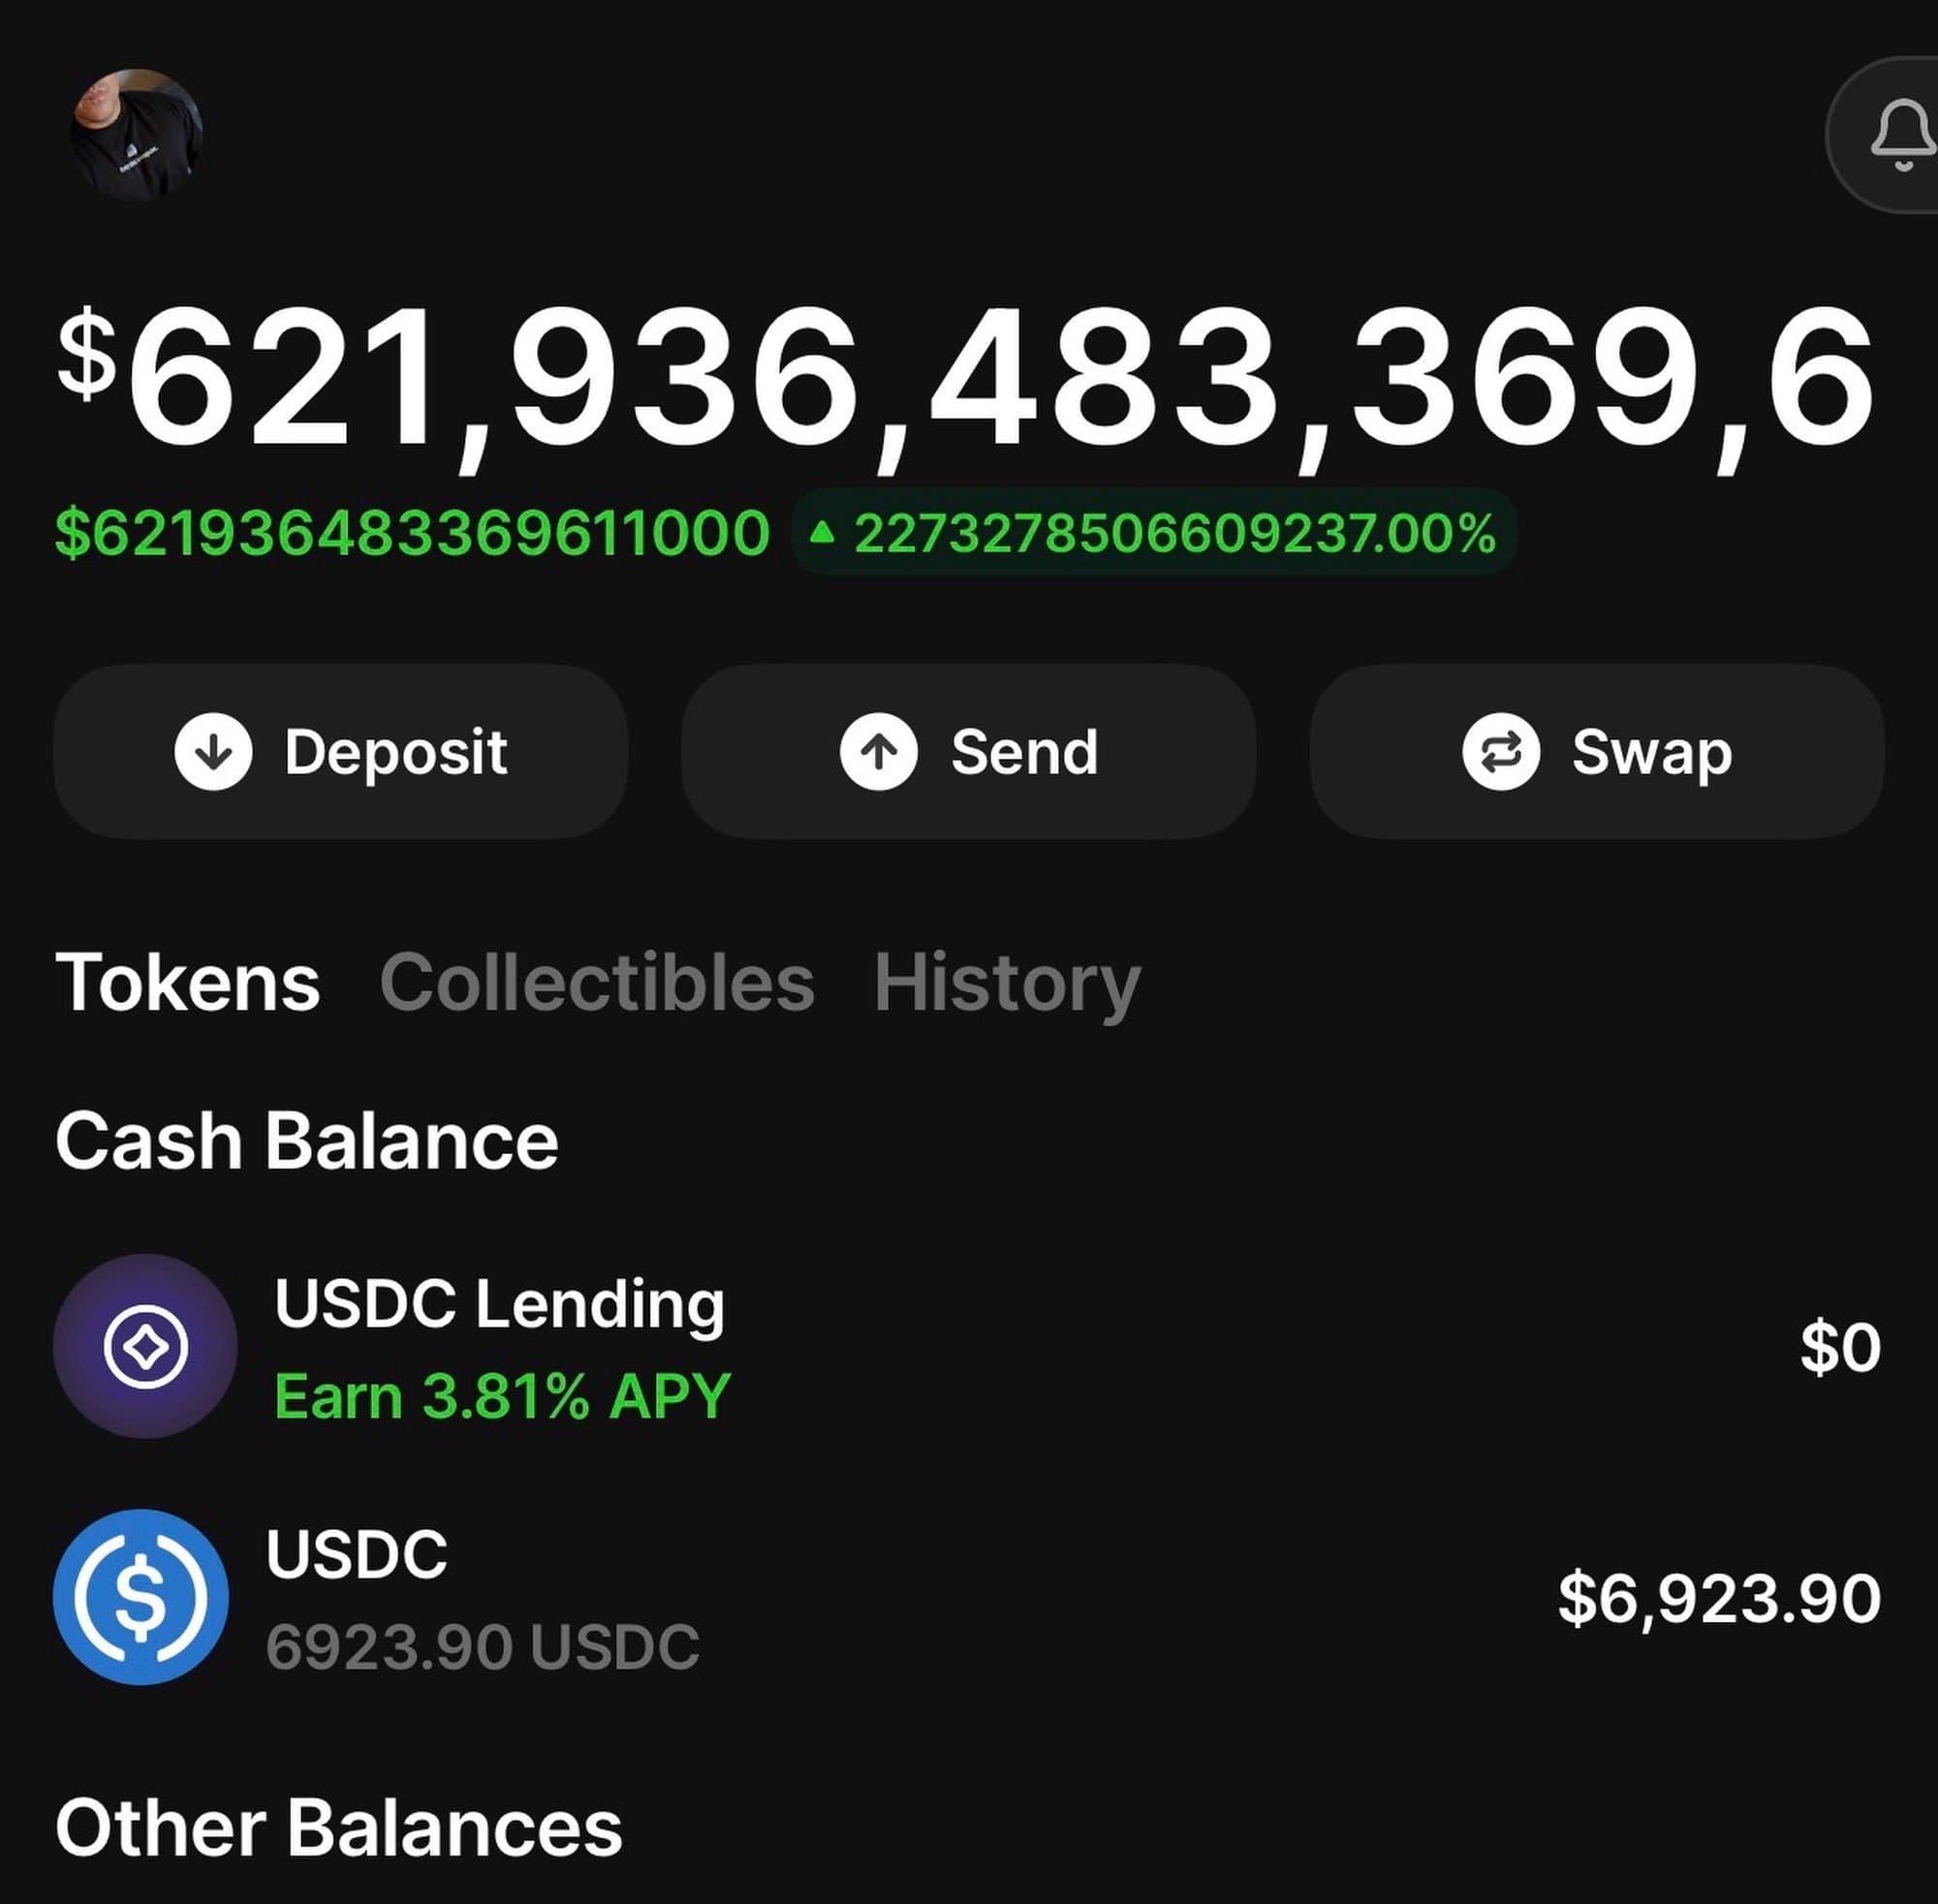This screenshot has width=1938, height=1904.
Task: Tap the $6,923.90 USDC balance value
Action: pyautogui.click(x=1719, y=1598)
